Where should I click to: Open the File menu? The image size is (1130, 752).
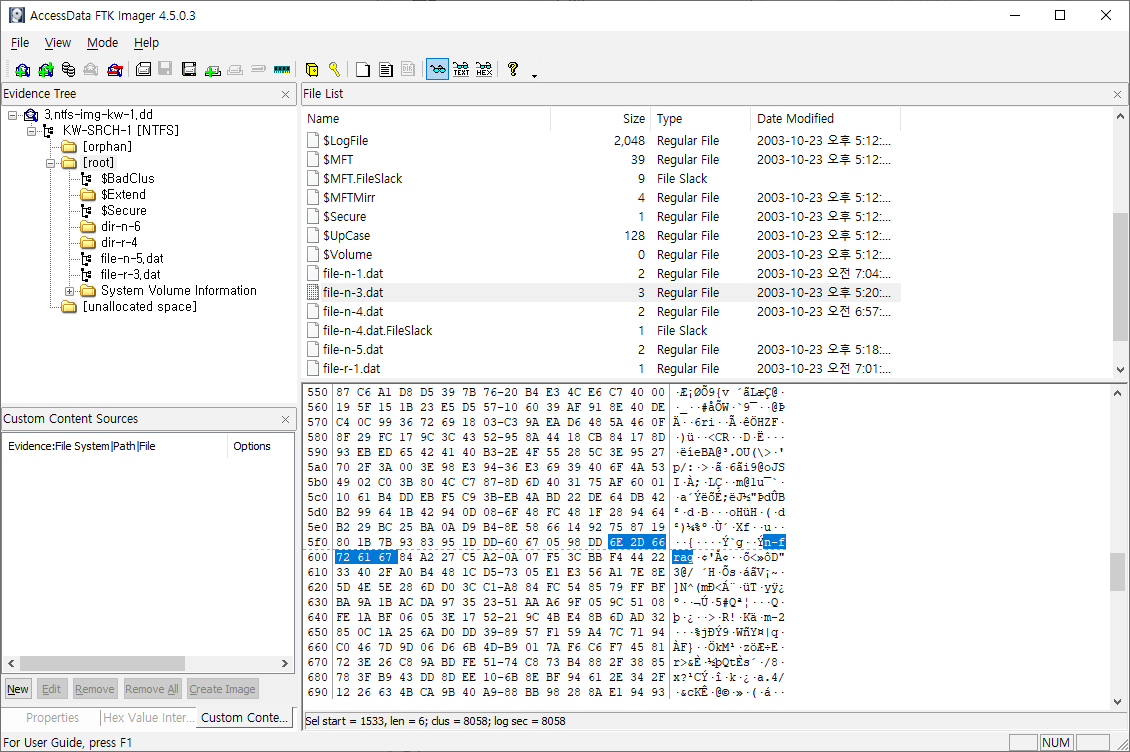20,43
